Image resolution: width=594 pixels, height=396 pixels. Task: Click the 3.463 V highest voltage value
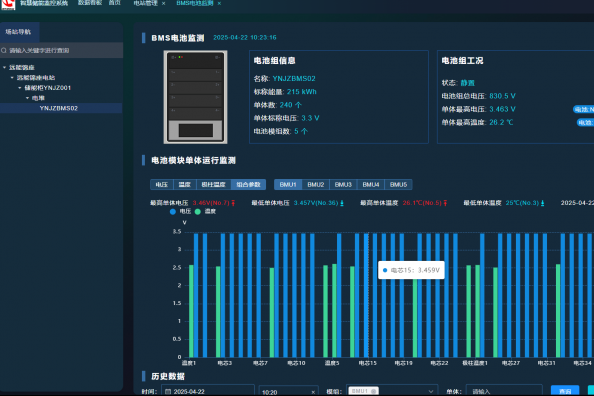(502, 109)
